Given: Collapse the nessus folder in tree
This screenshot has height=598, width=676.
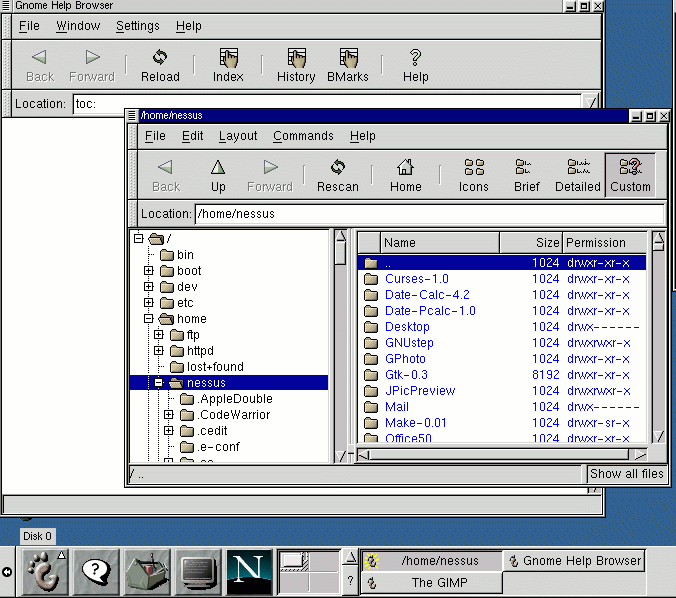Looking at the screenshot, I should pyautogui.click(x=159, y=382).
